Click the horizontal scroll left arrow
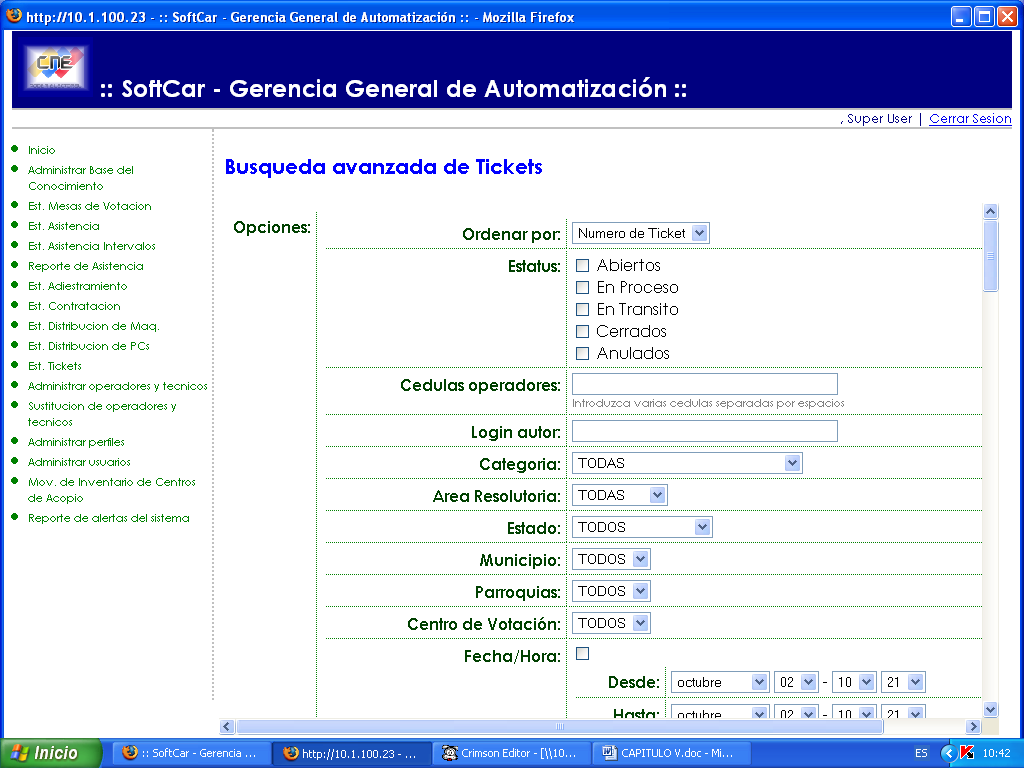1024x768 pixels. point(227,726)
